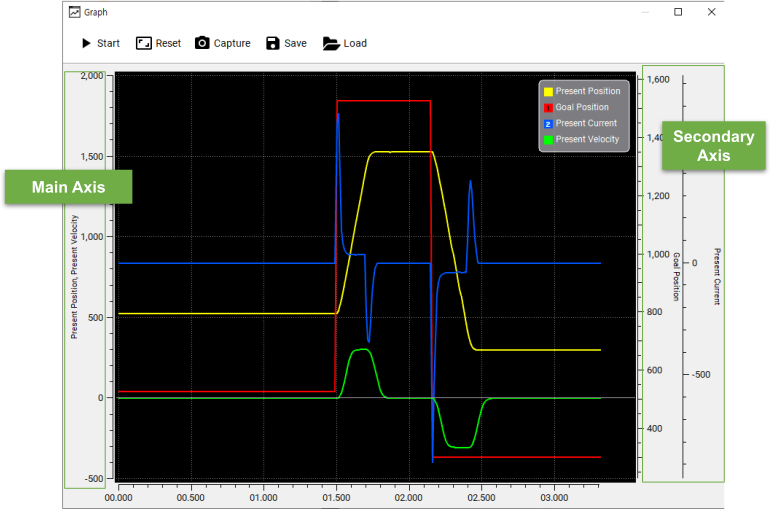The height and width of the screenshot is (509, 771).
Task: Close the Graph window
Action: click(711, 12)
